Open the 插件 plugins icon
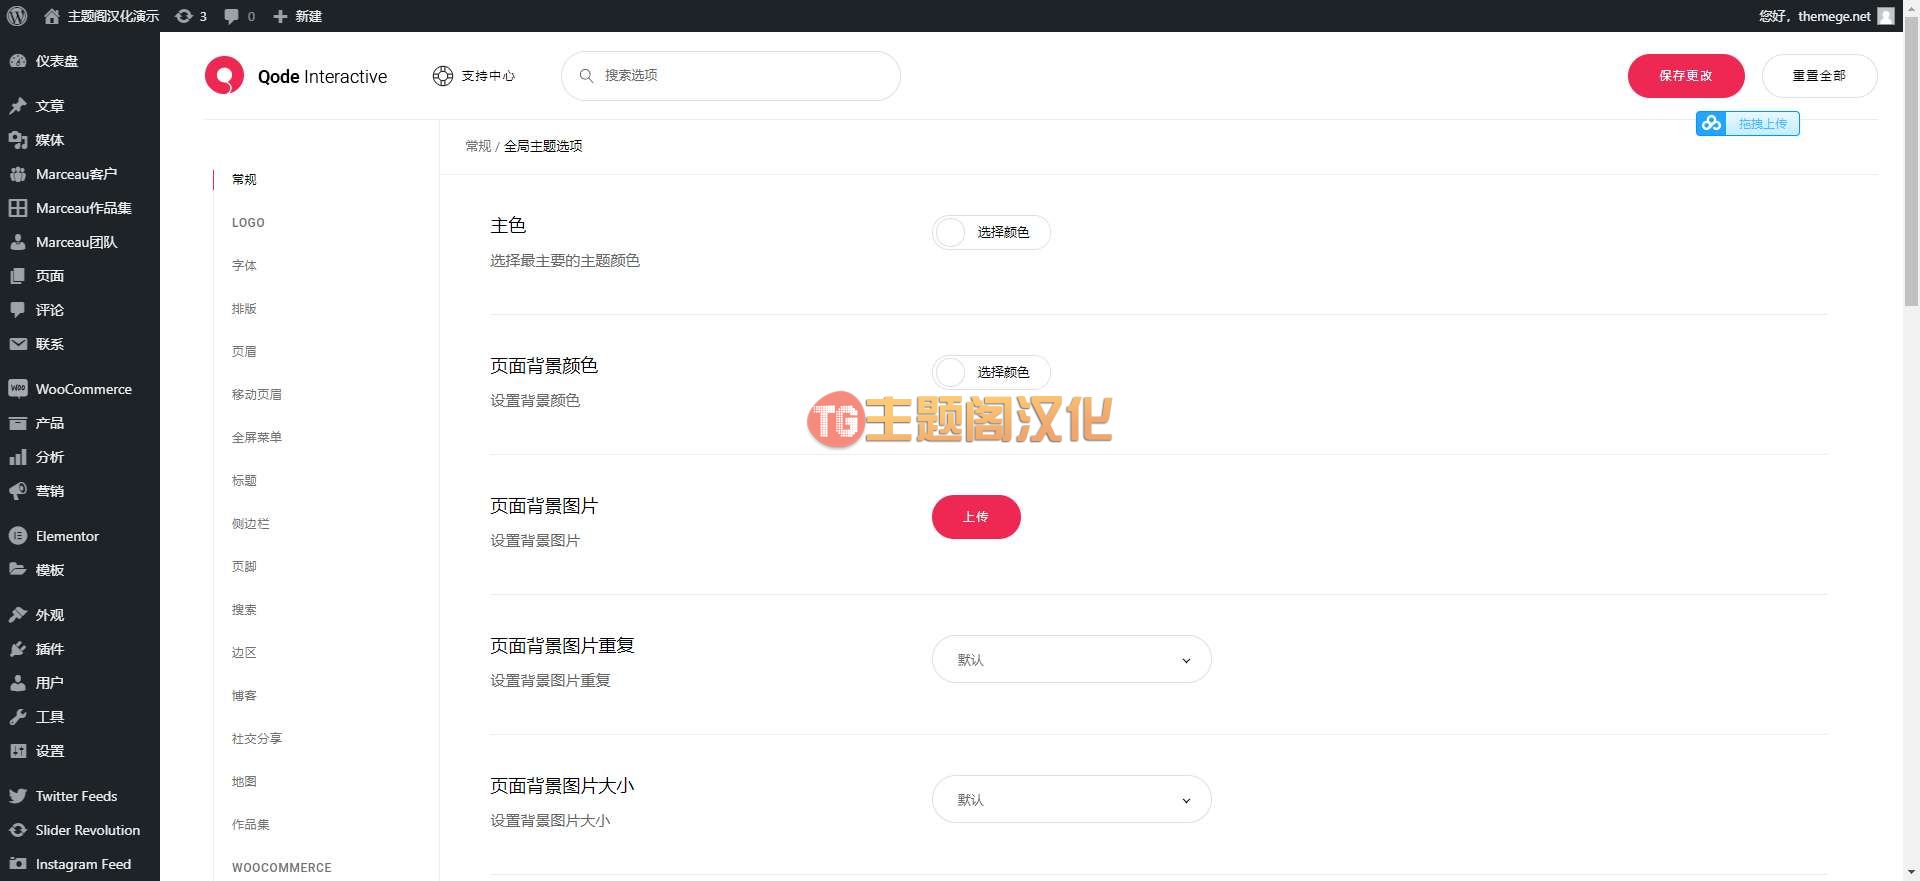 coord(18,649)
